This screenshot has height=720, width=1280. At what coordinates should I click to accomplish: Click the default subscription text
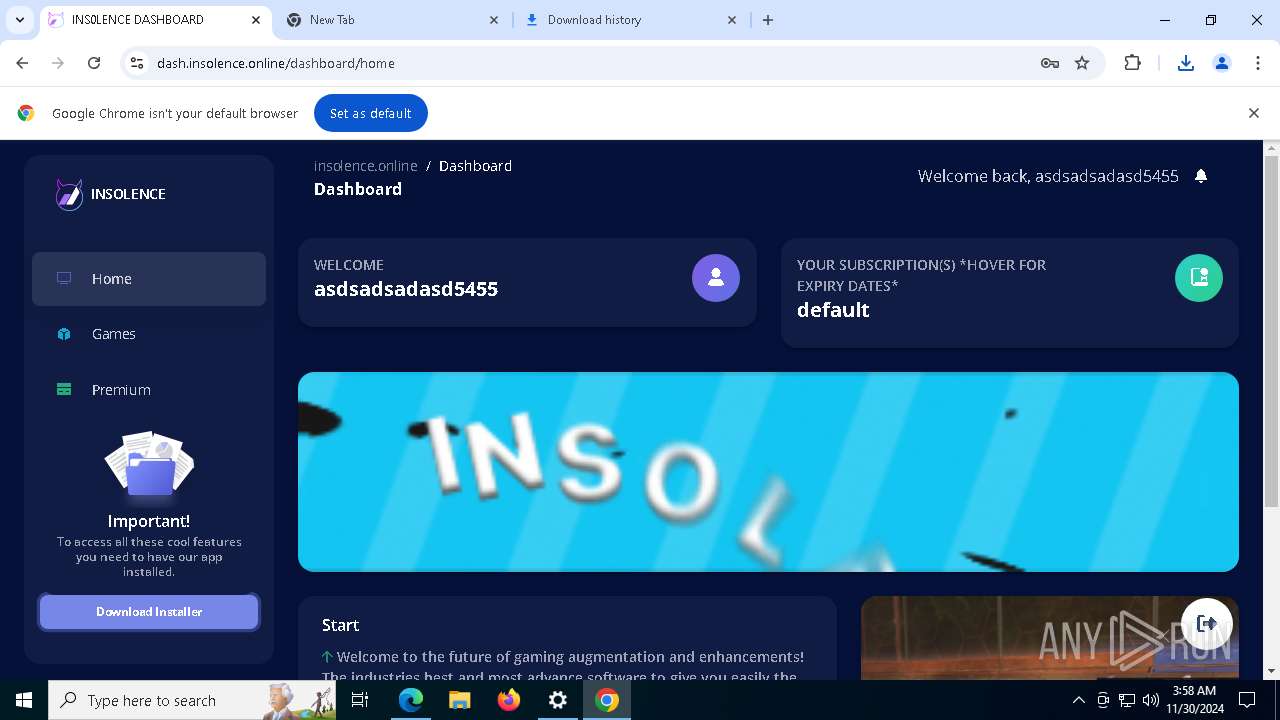coord(833,310)
